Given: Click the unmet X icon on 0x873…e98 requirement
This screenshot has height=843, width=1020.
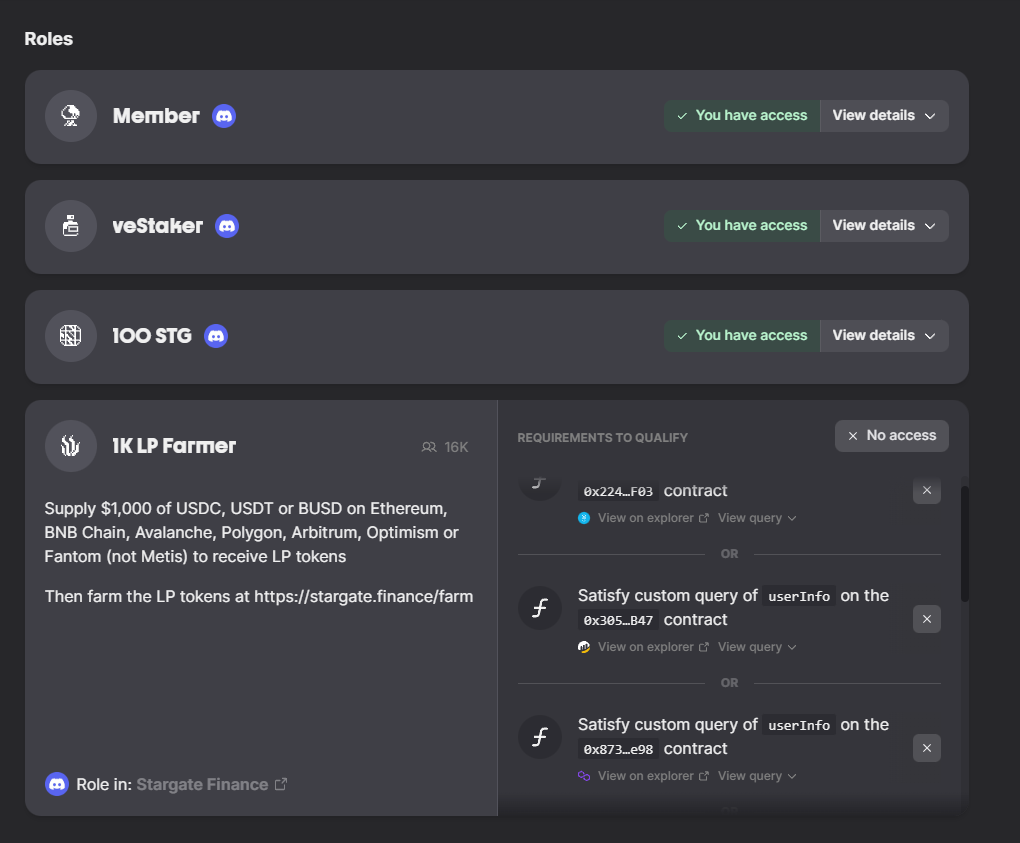Looking at the screenshot, I should [927, 748].
